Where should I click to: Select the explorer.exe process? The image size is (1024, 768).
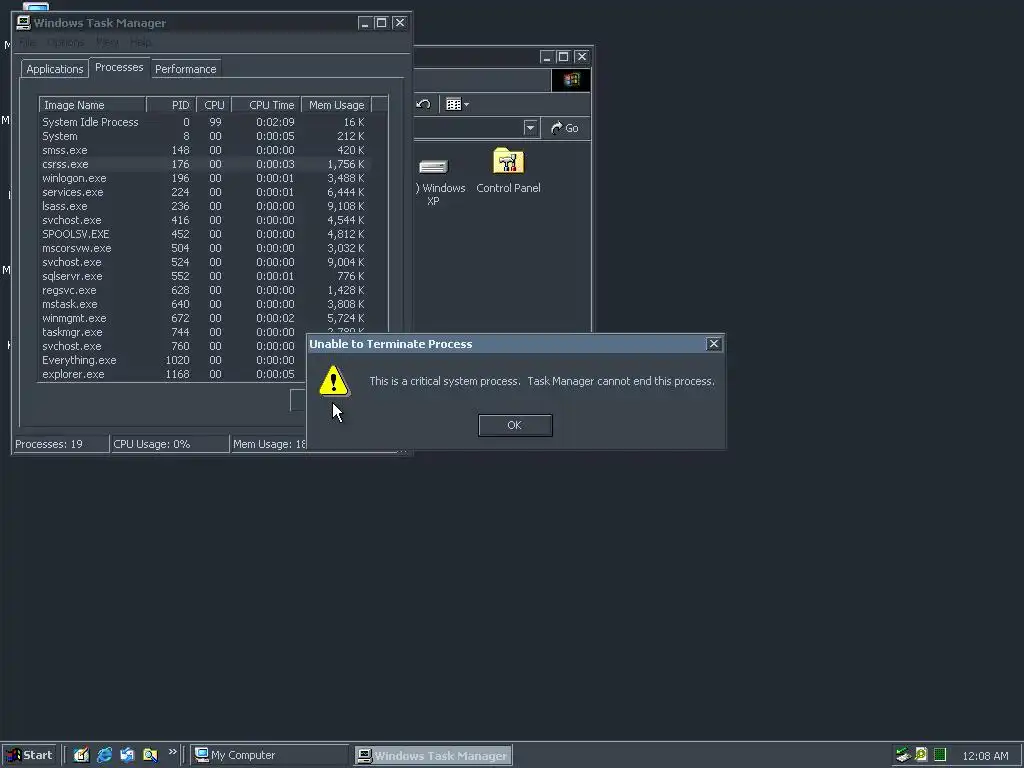coord(173,374)
